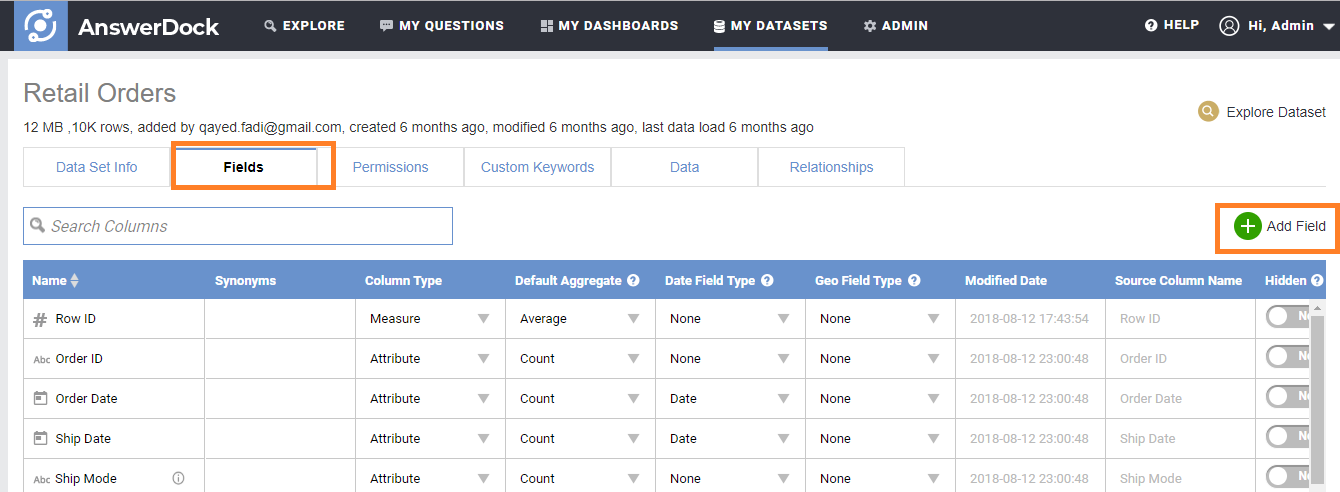Screen dimensions: 1340x492
Task: Click the Date Field Type help icon
Action: click(767, 281)
